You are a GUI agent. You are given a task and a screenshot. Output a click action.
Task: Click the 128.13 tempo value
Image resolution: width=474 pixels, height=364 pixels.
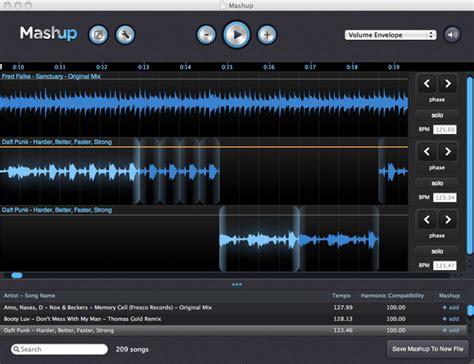point(343,319)
